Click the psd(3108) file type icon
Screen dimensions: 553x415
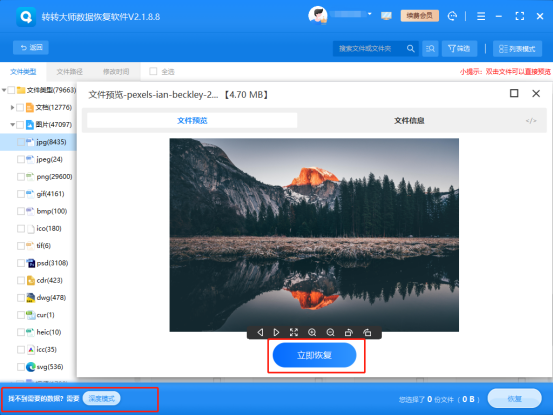pyautogui.click(x=31, y=263)
